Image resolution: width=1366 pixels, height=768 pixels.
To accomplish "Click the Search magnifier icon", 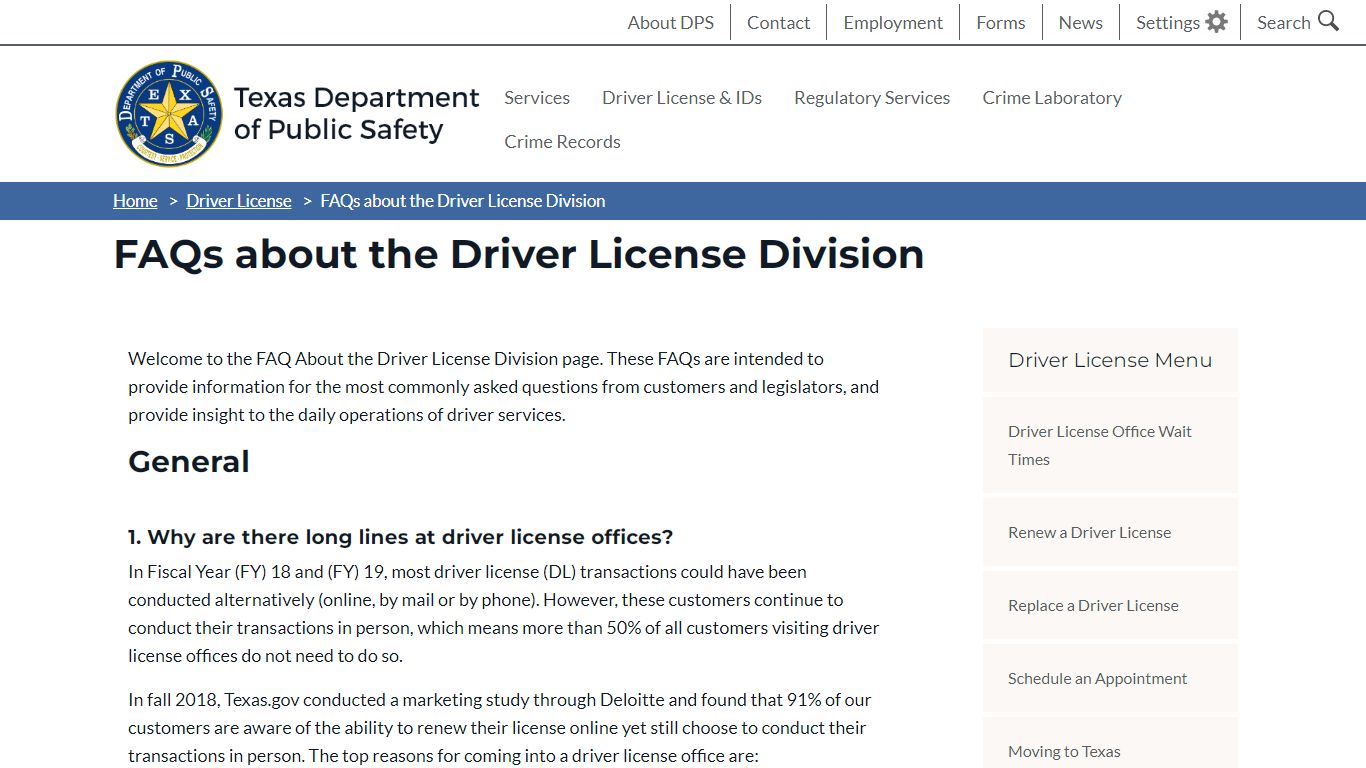I will coord(1328,21).
